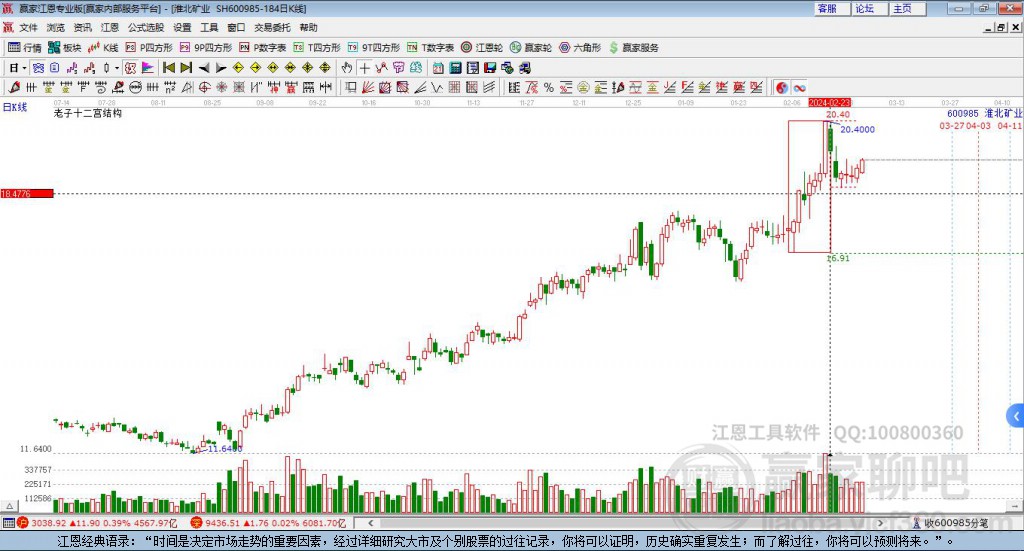Open the calendar date icon
1024x551 pixels.
click(x=438, y=68)
